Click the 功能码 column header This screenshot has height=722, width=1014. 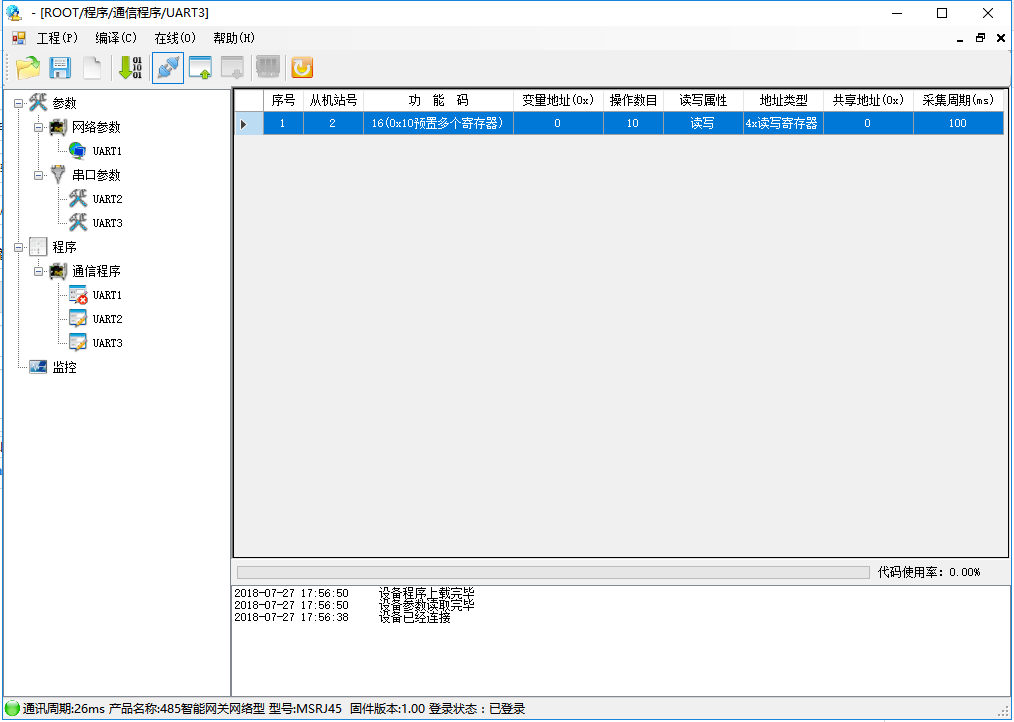438,101
